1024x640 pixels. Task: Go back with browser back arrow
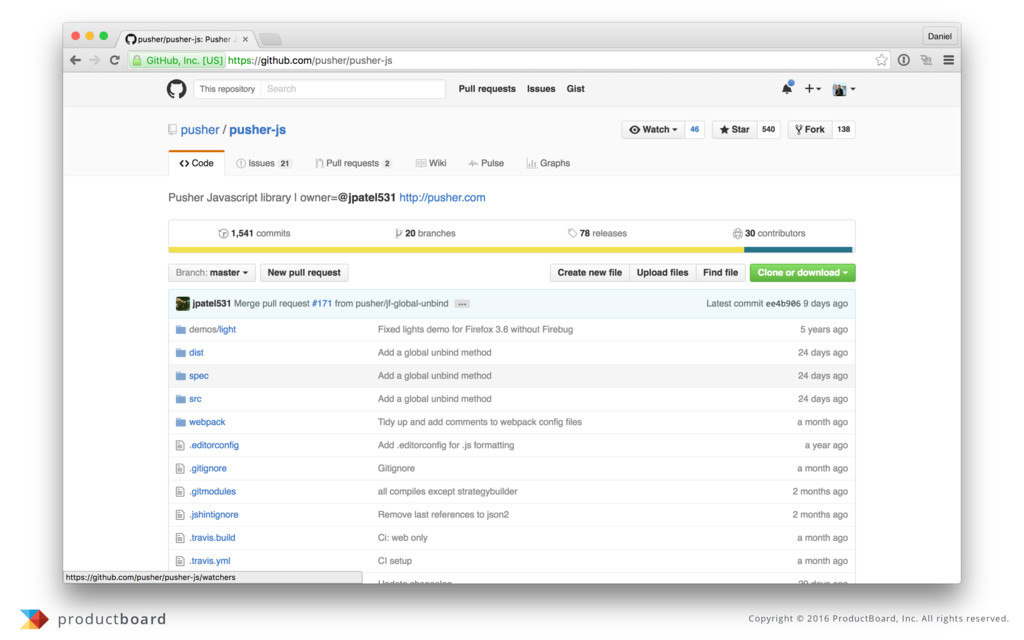pos(76,60)
